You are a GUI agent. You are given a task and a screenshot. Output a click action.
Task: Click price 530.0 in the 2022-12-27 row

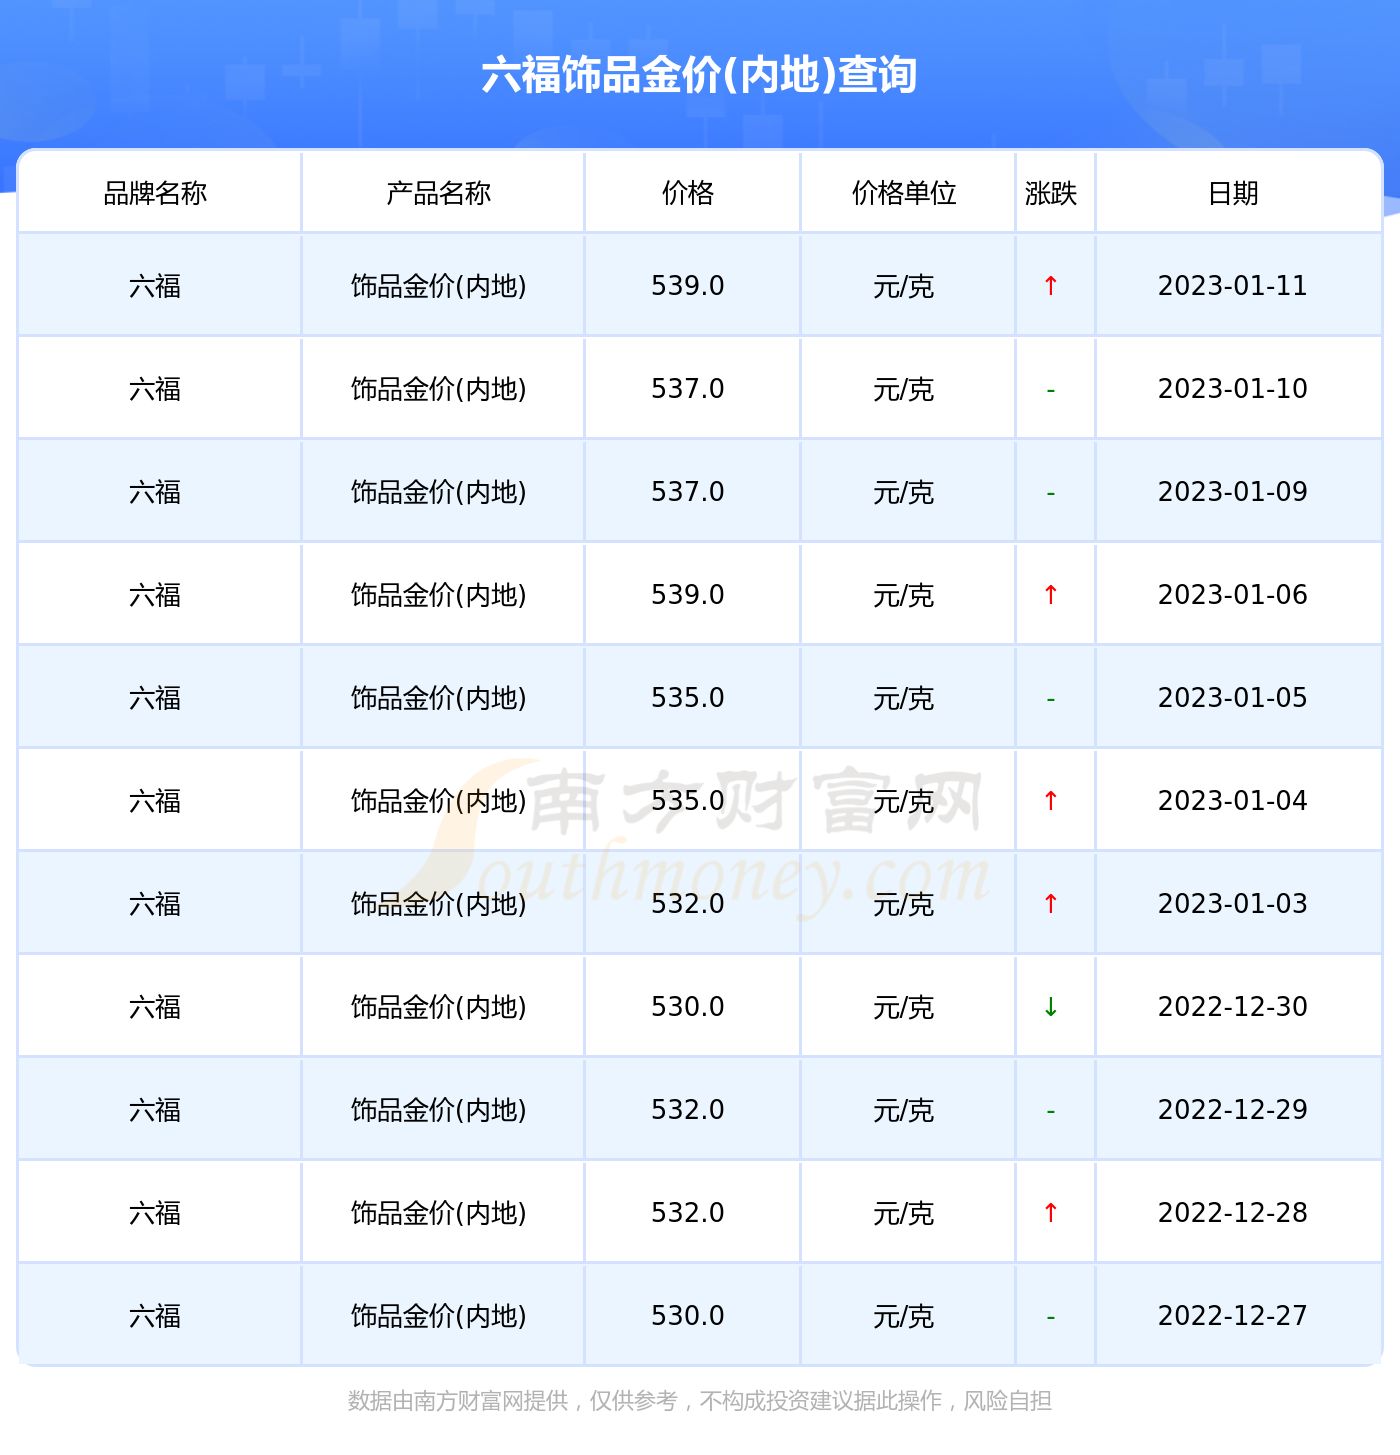pos(688,1316)
